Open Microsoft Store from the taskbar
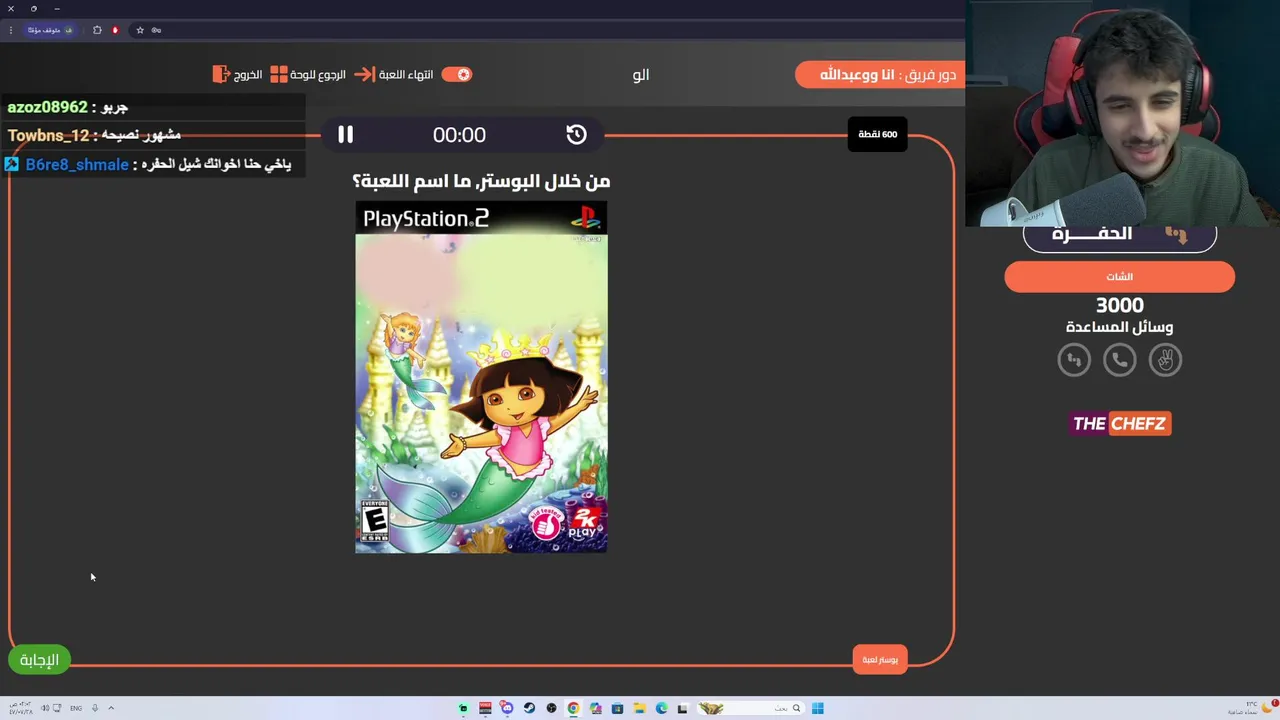Image resolution: width=1280 pixels, height=720 pixels. pyautogui.click(x=617, y=708)
